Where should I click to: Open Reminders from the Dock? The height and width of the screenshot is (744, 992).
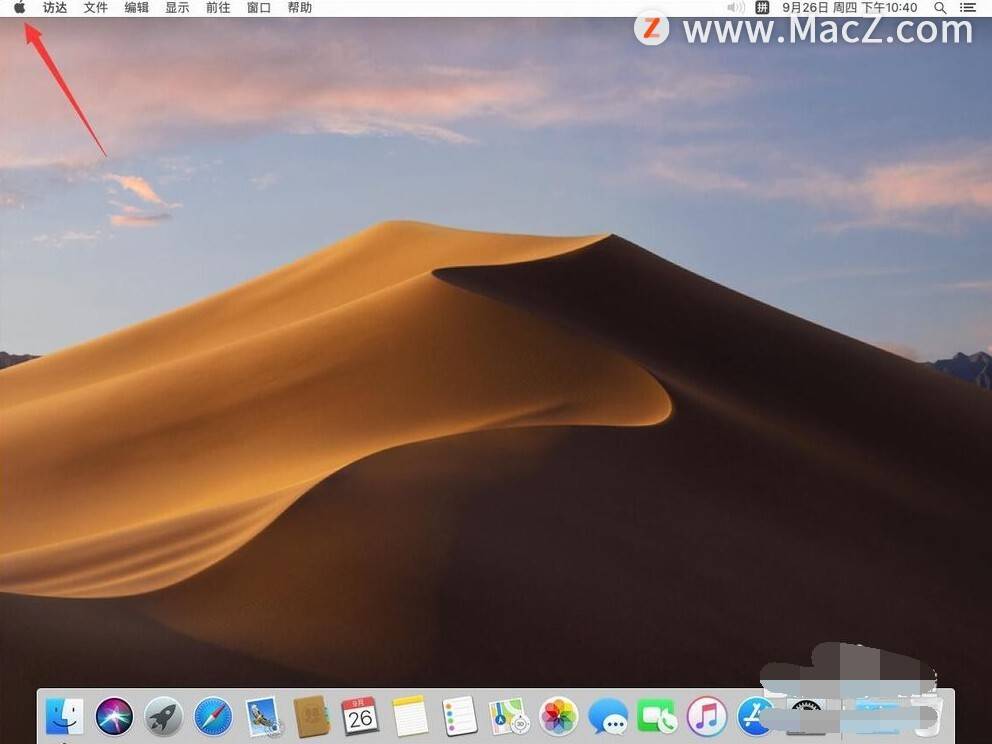[459, 716]
